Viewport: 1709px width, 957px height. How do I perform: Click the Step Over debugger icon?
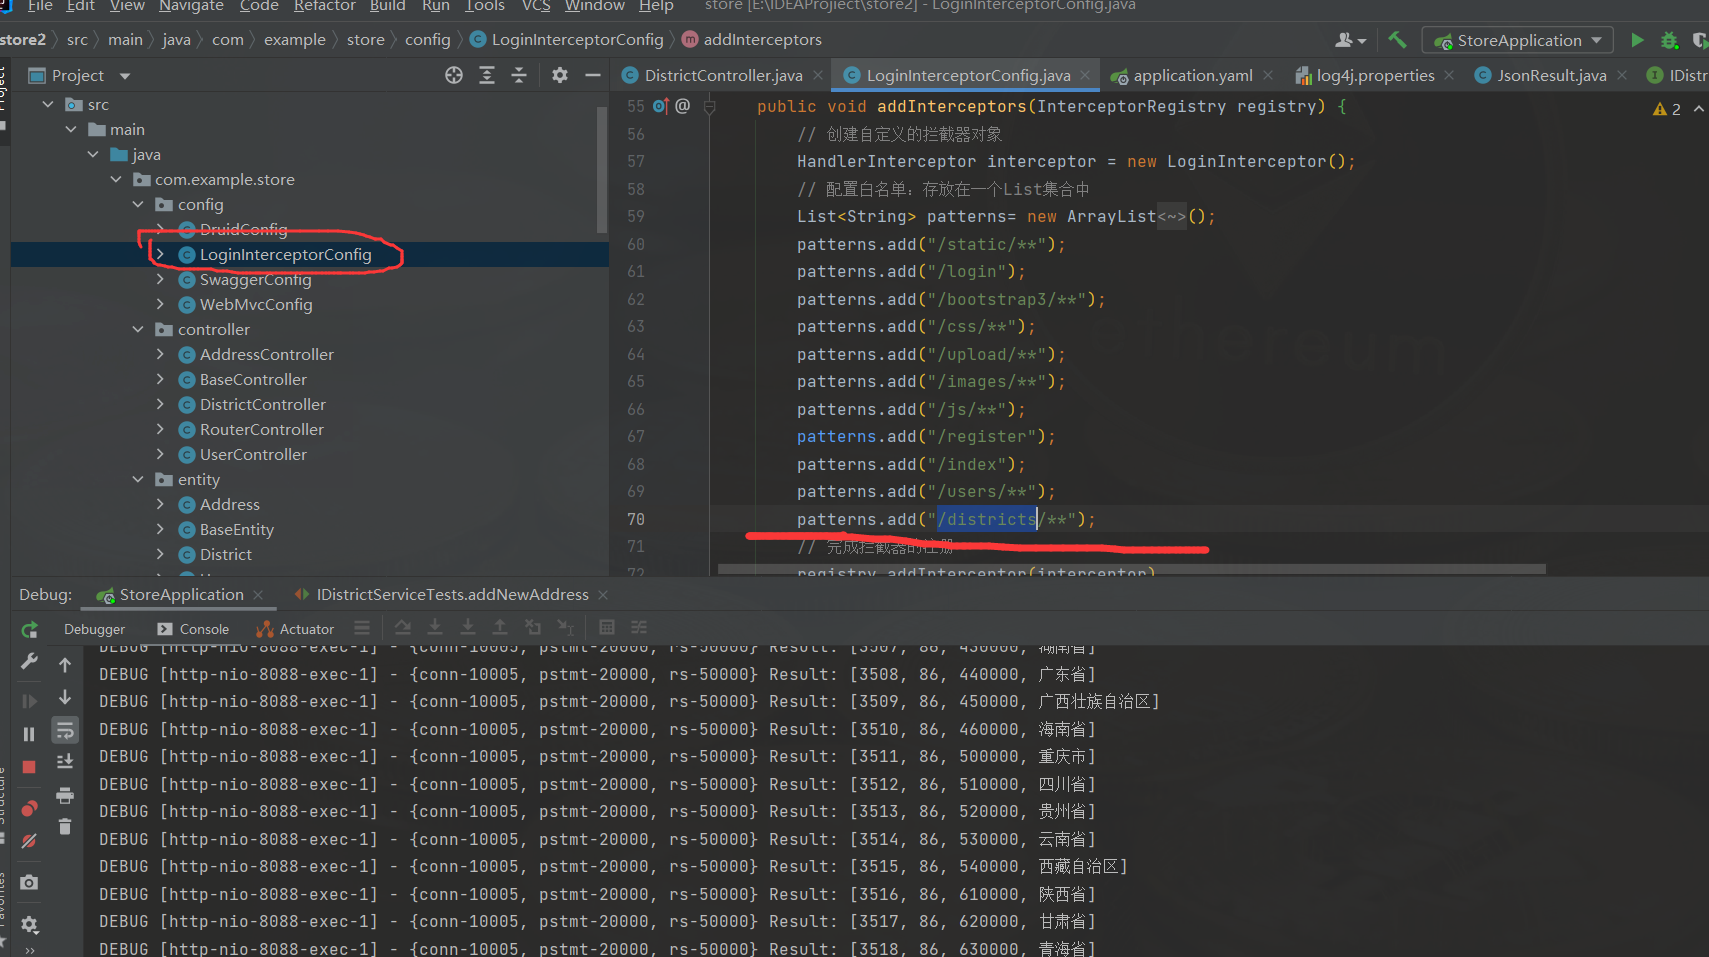click(402, 628)
